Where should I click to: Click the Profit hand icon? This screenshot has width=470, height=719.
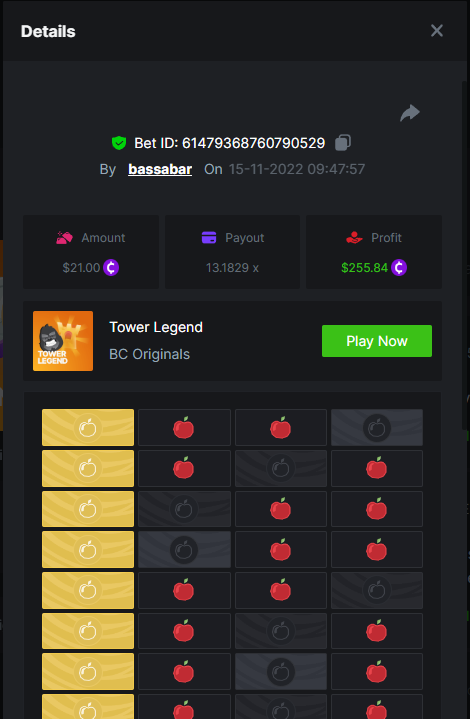354,238
